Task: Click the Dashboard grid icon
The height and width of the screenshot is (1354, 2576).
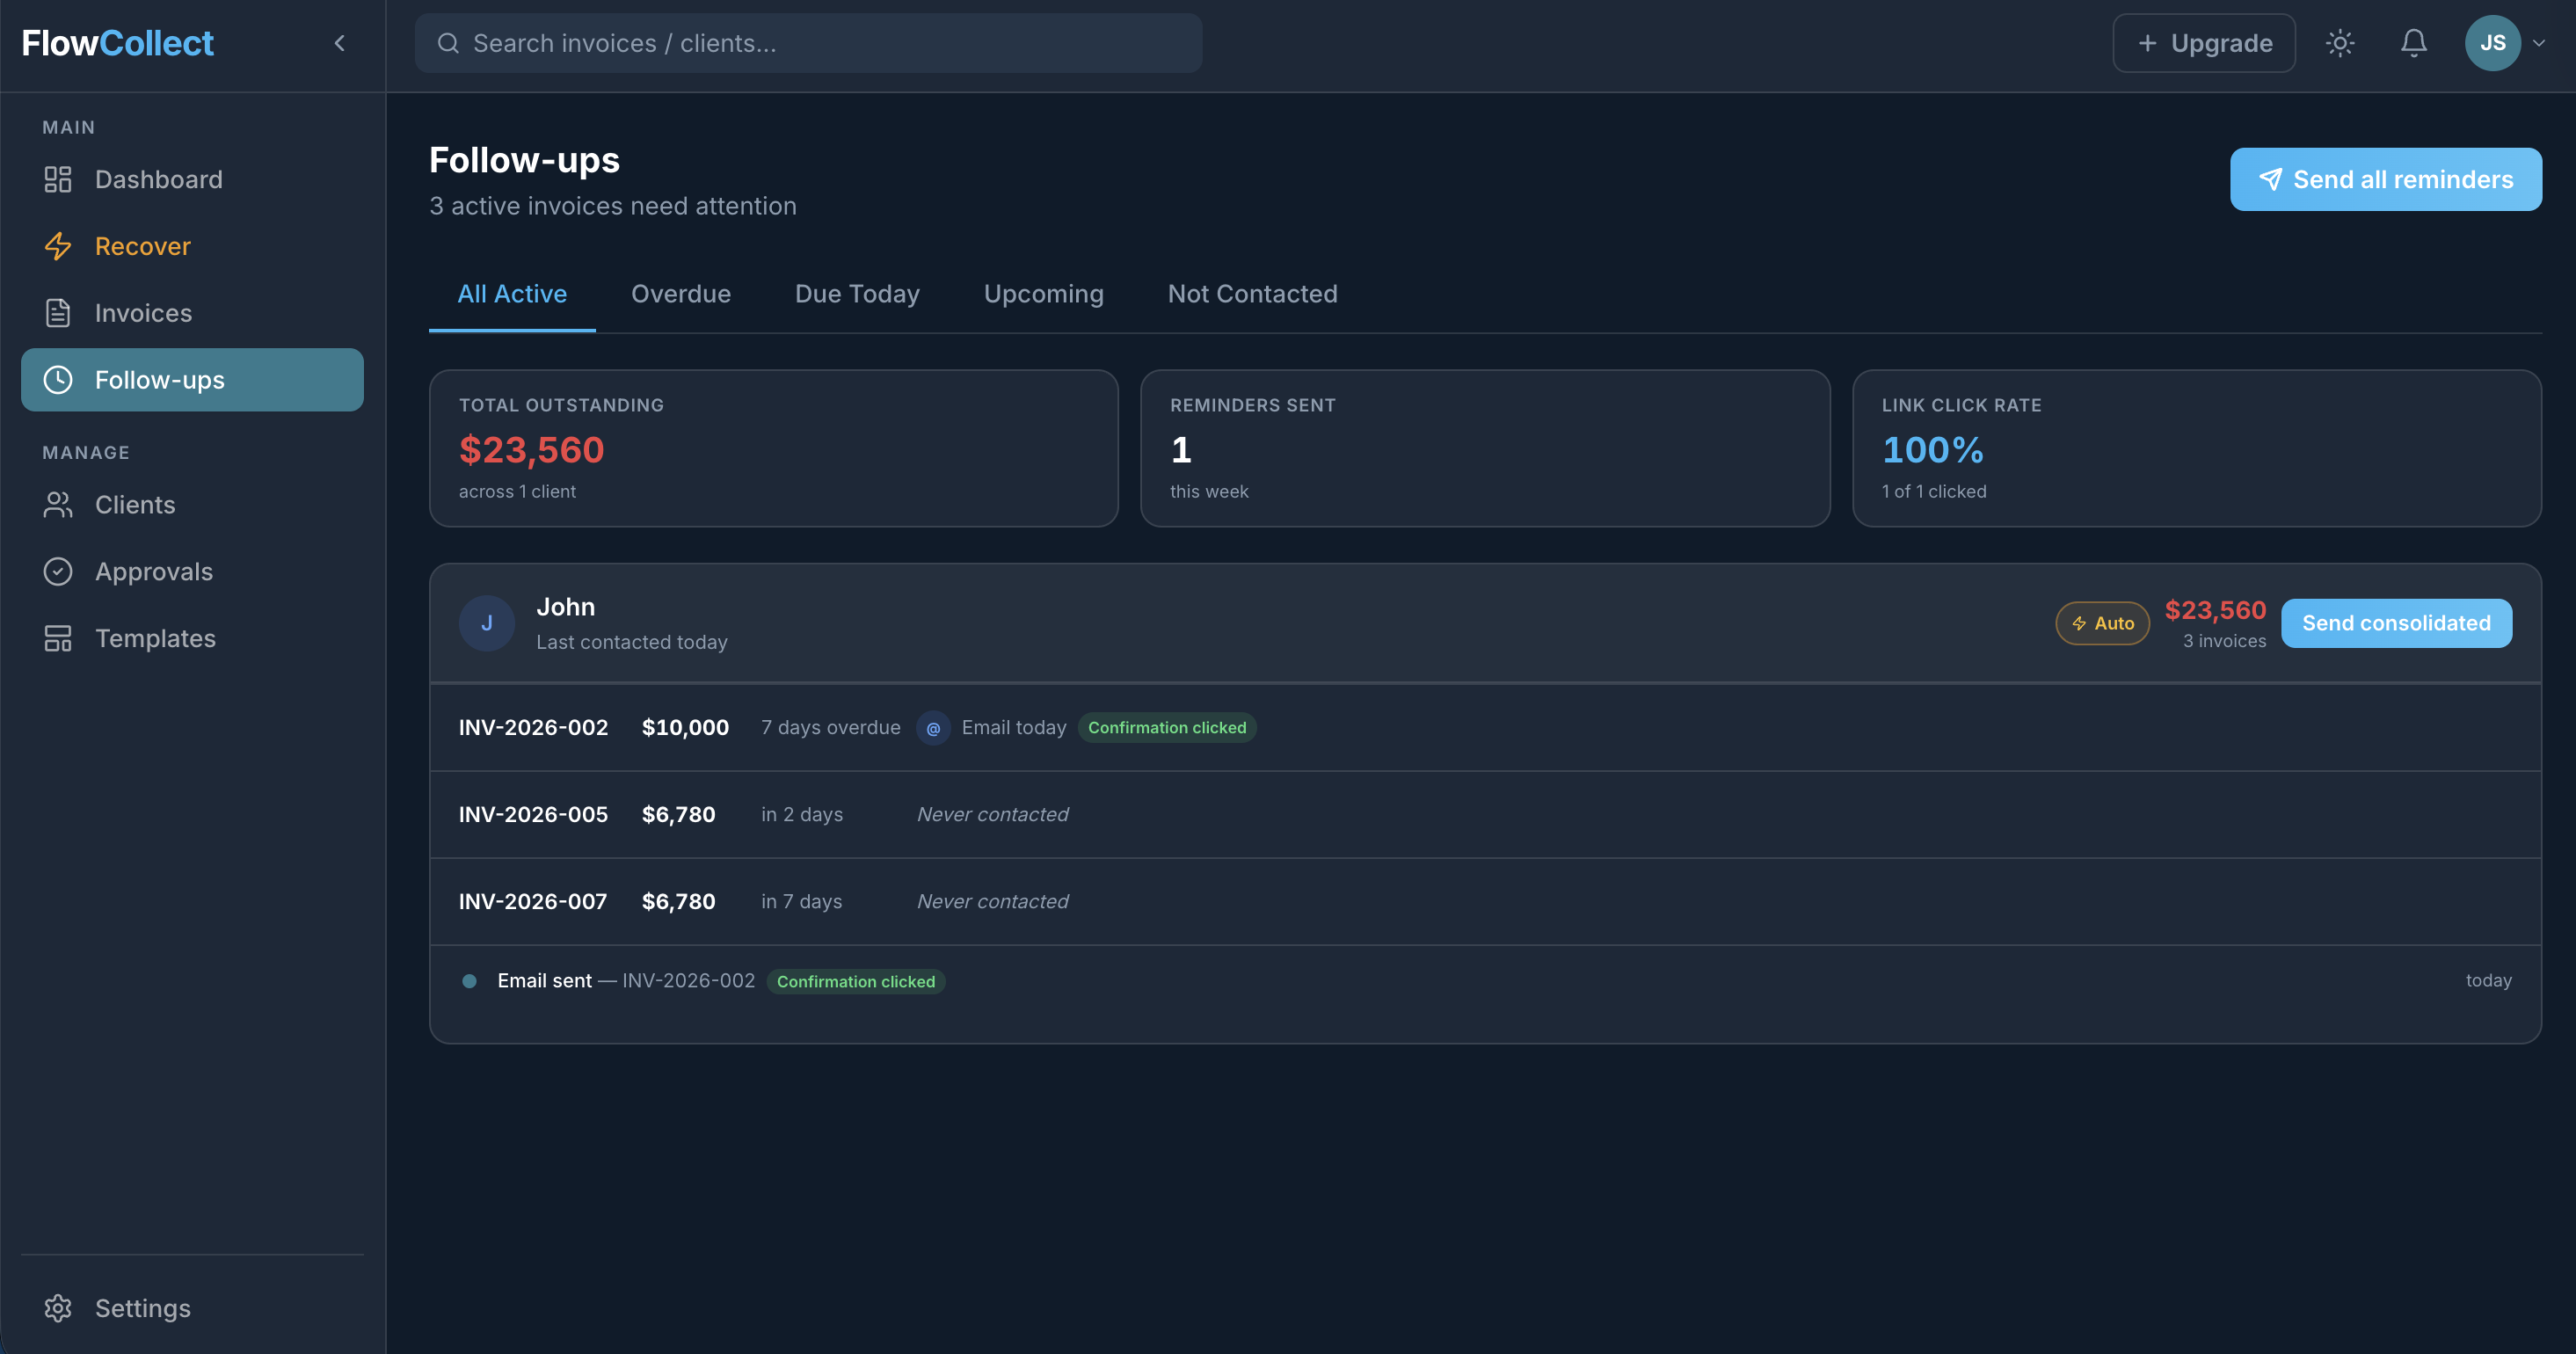Action: [58, 179]
